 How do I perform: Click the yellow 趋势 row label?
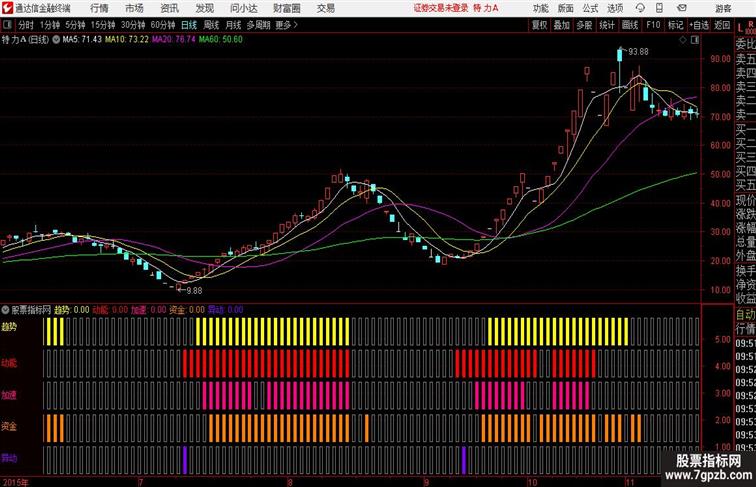click(x=9, y=327)
